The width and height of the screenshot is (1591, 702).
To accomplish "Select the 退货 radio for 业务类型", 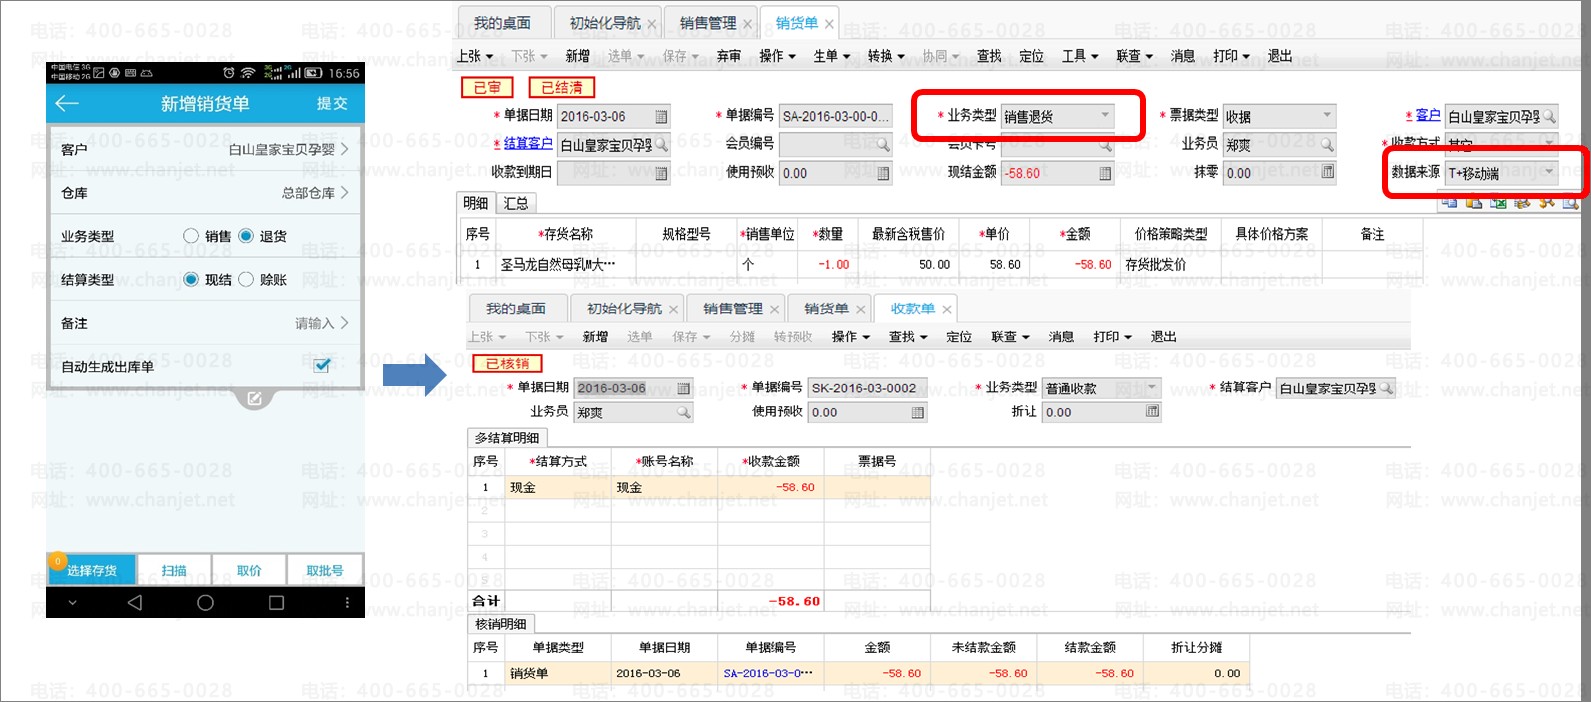I will 246,236.
